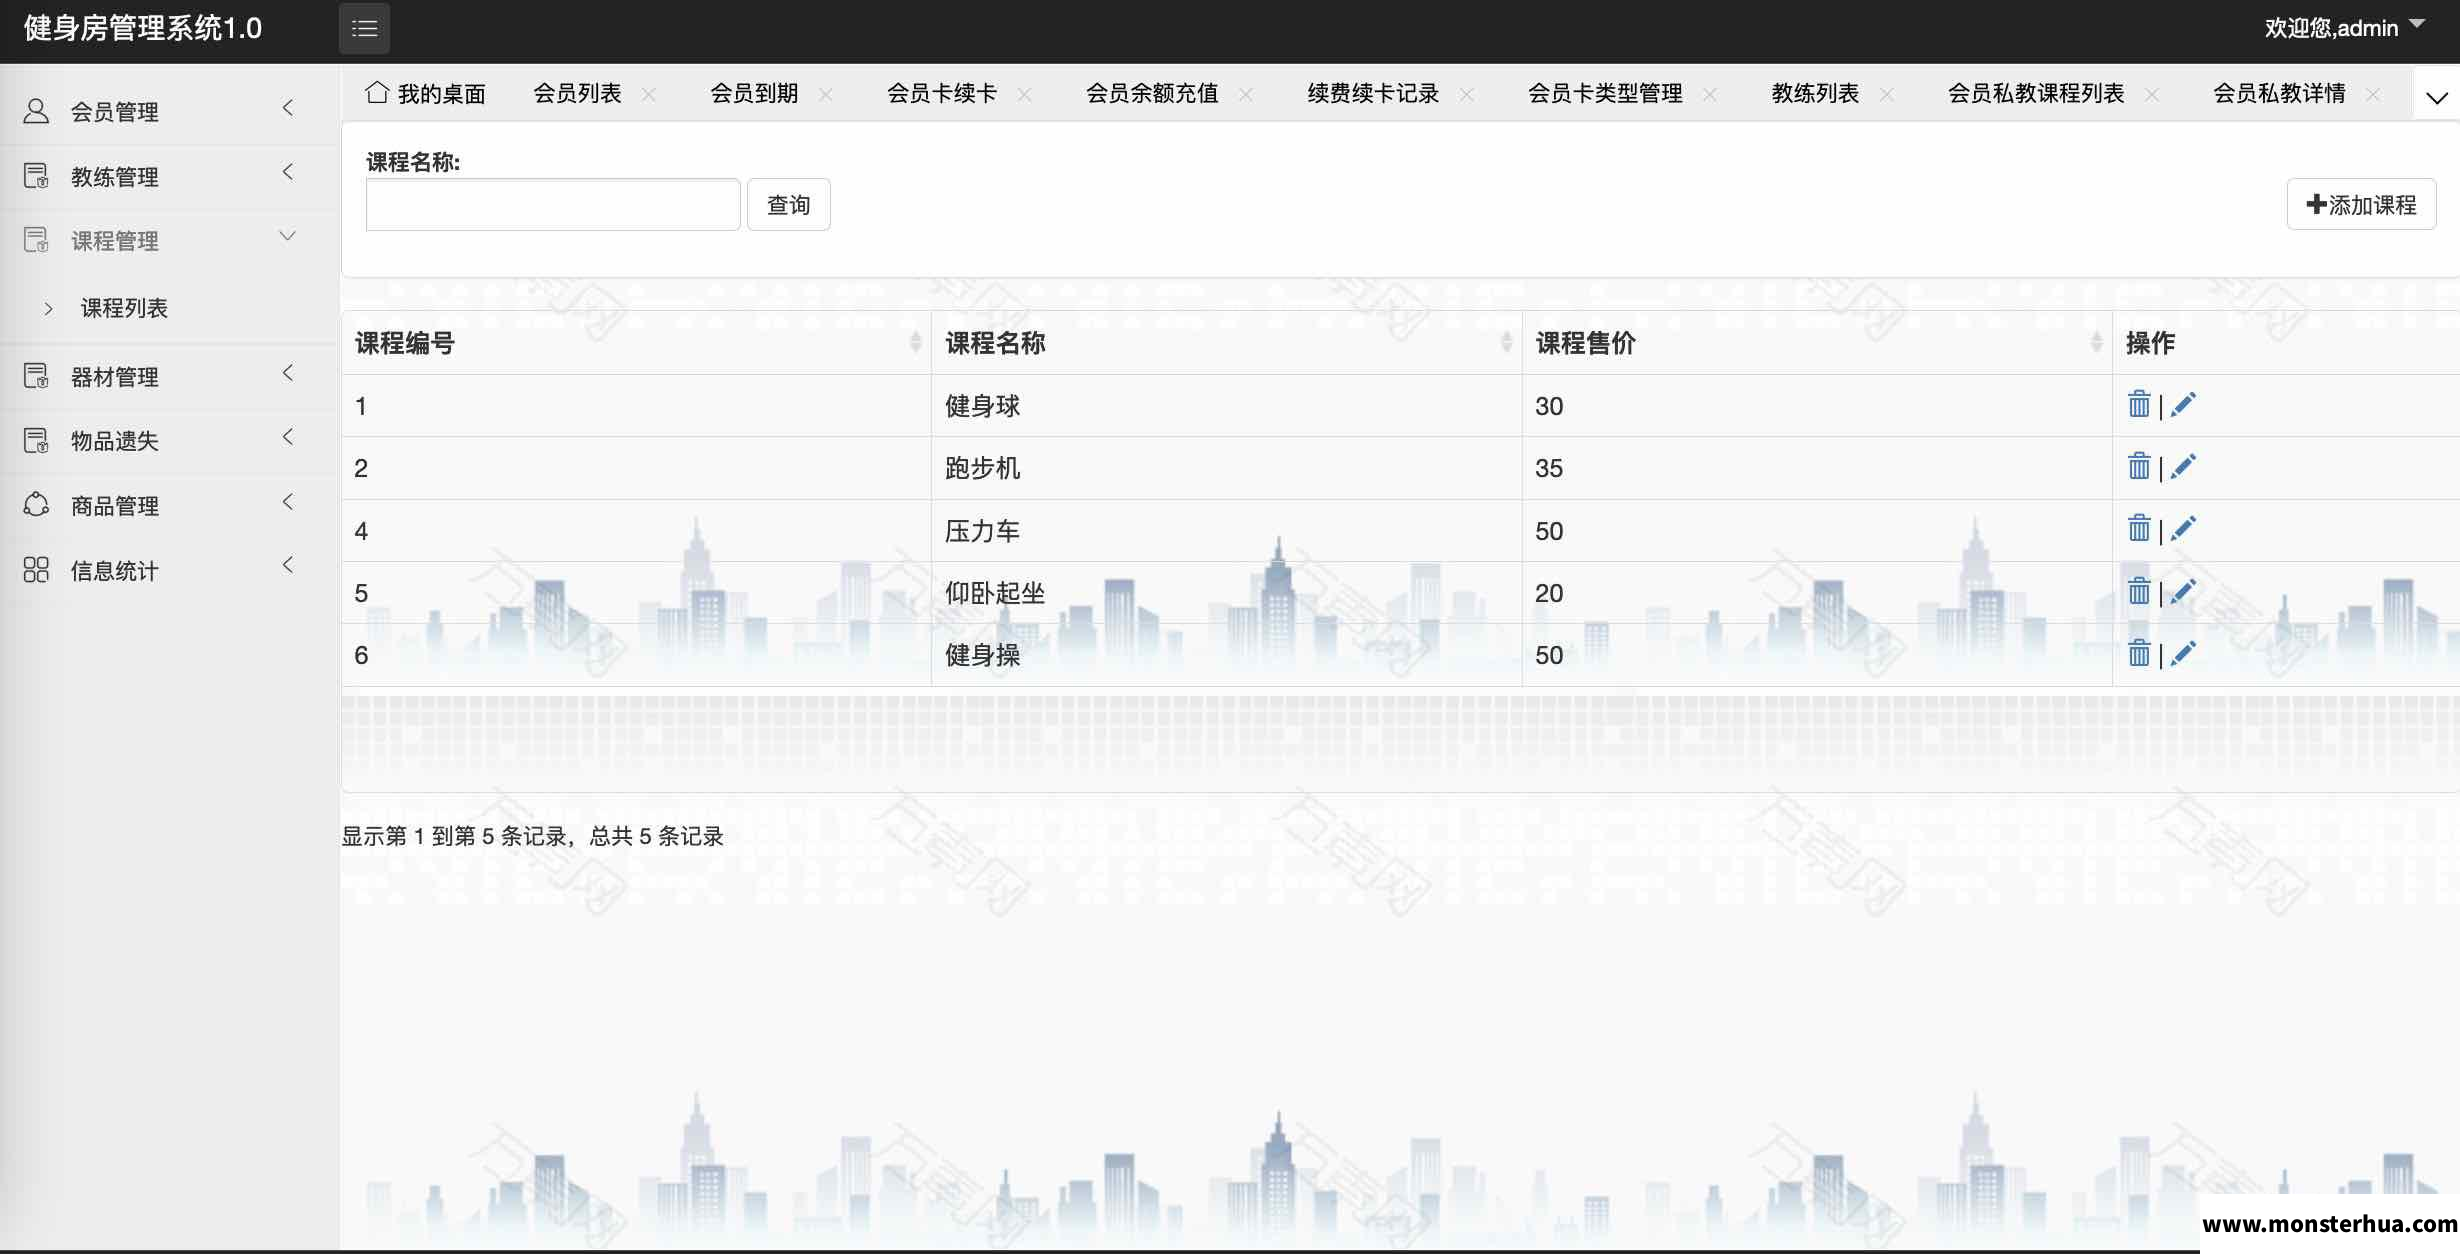Click the 信息统计 grid icon
Viewport: 2460px width, 1254px height.
pos(36,570)
